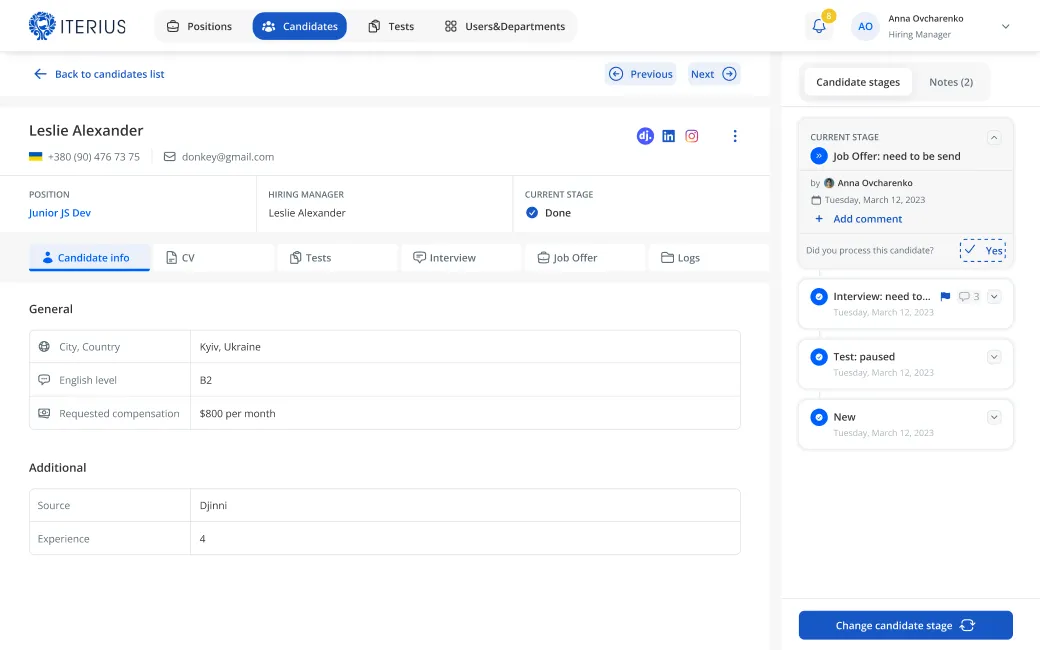Open the notifications bell icon

tap(819, 27)
